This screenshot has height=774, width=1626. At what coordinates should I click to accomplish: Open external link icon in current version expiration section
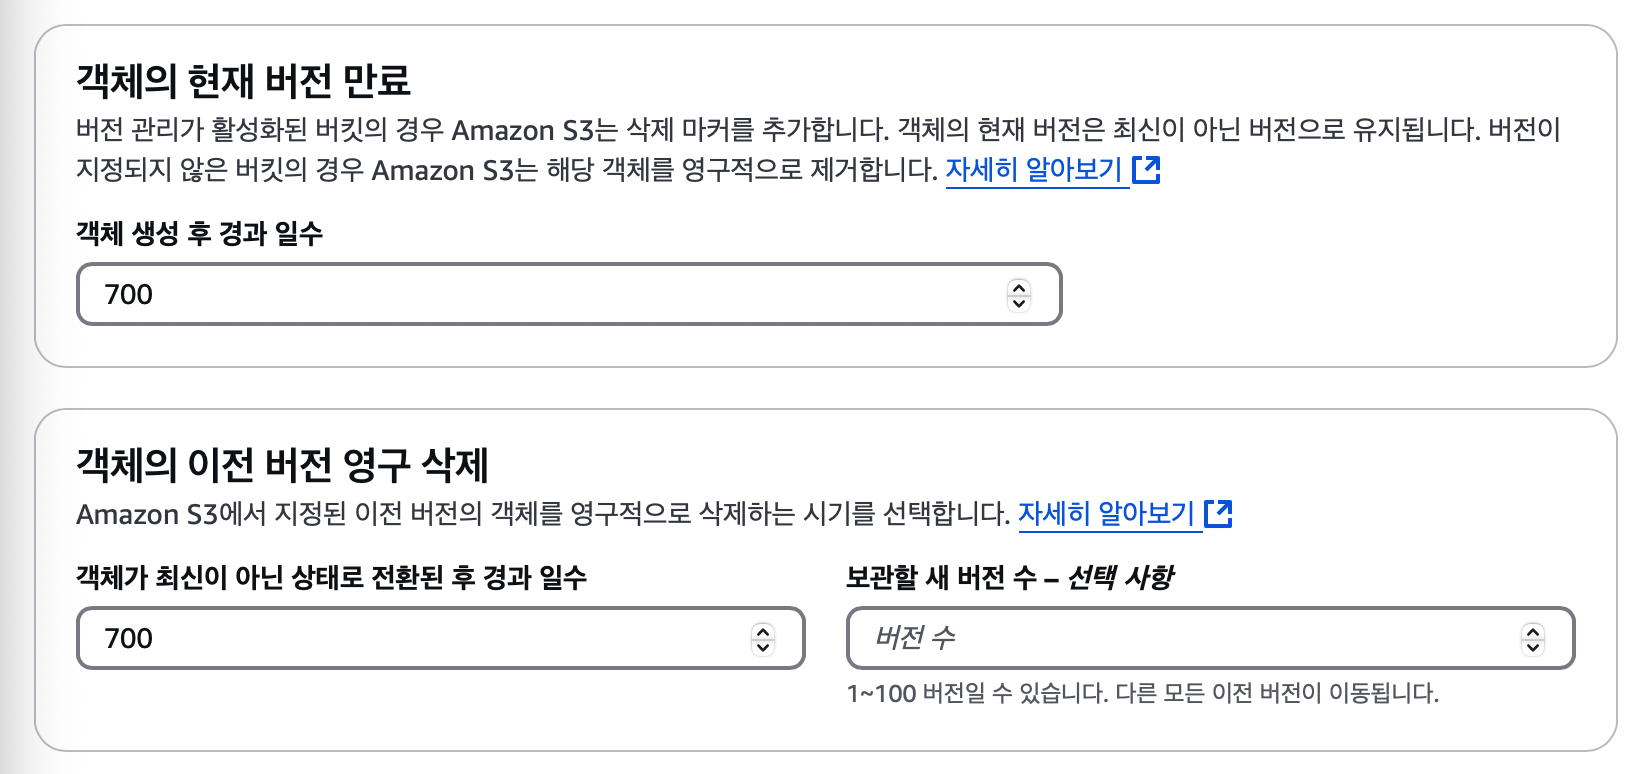[1146, 170]
